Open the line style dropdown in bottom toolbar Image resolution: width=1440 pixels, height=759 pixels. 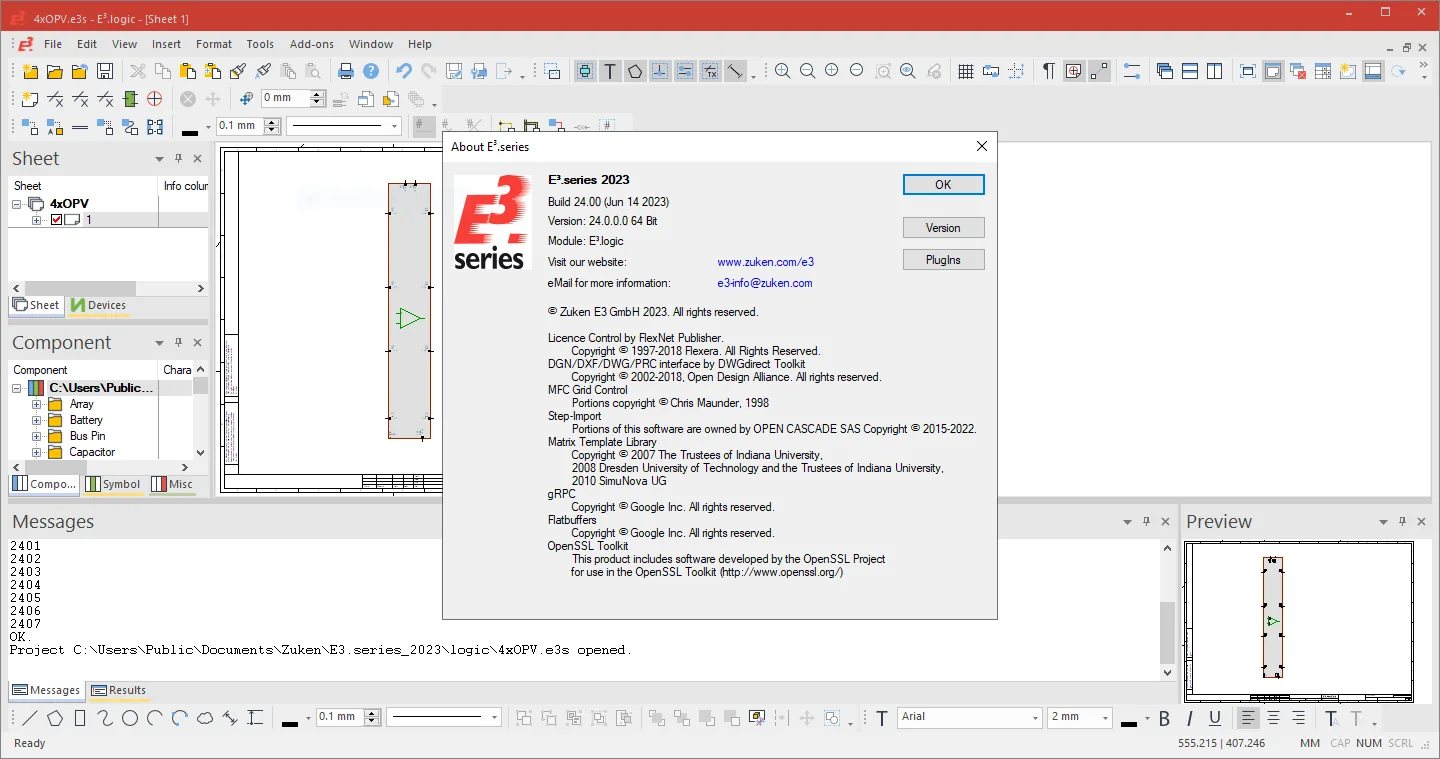coord(494,717)
